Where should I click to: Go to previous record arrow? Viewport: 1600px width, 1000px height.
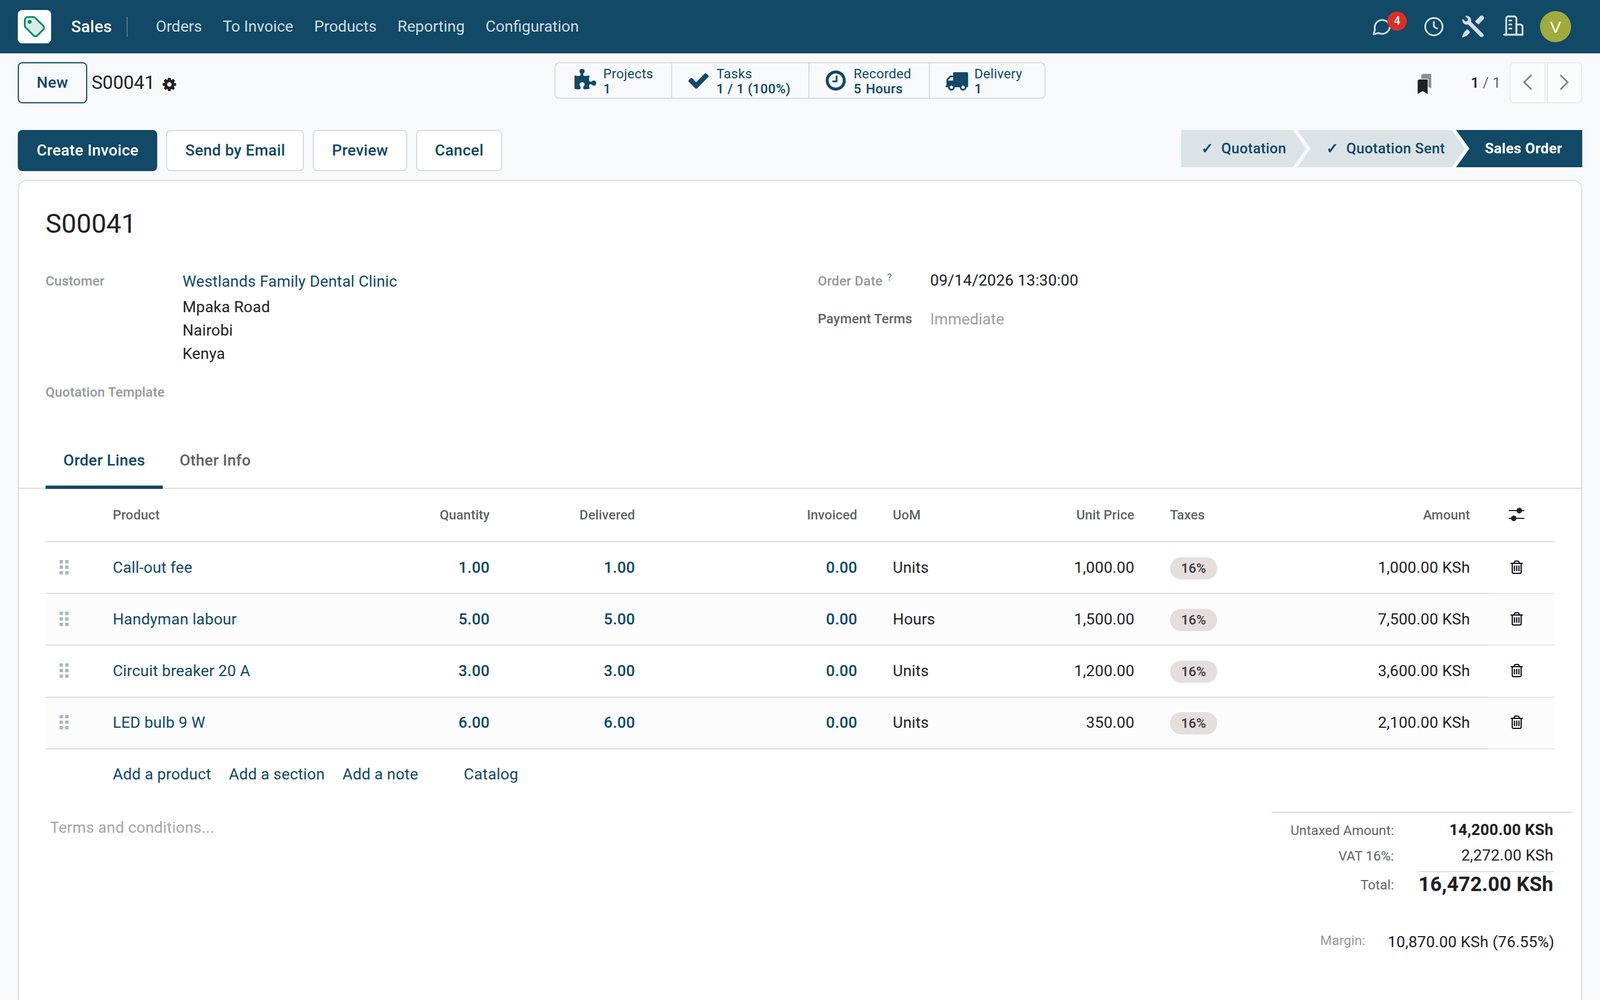click(x=1527, y=83)
